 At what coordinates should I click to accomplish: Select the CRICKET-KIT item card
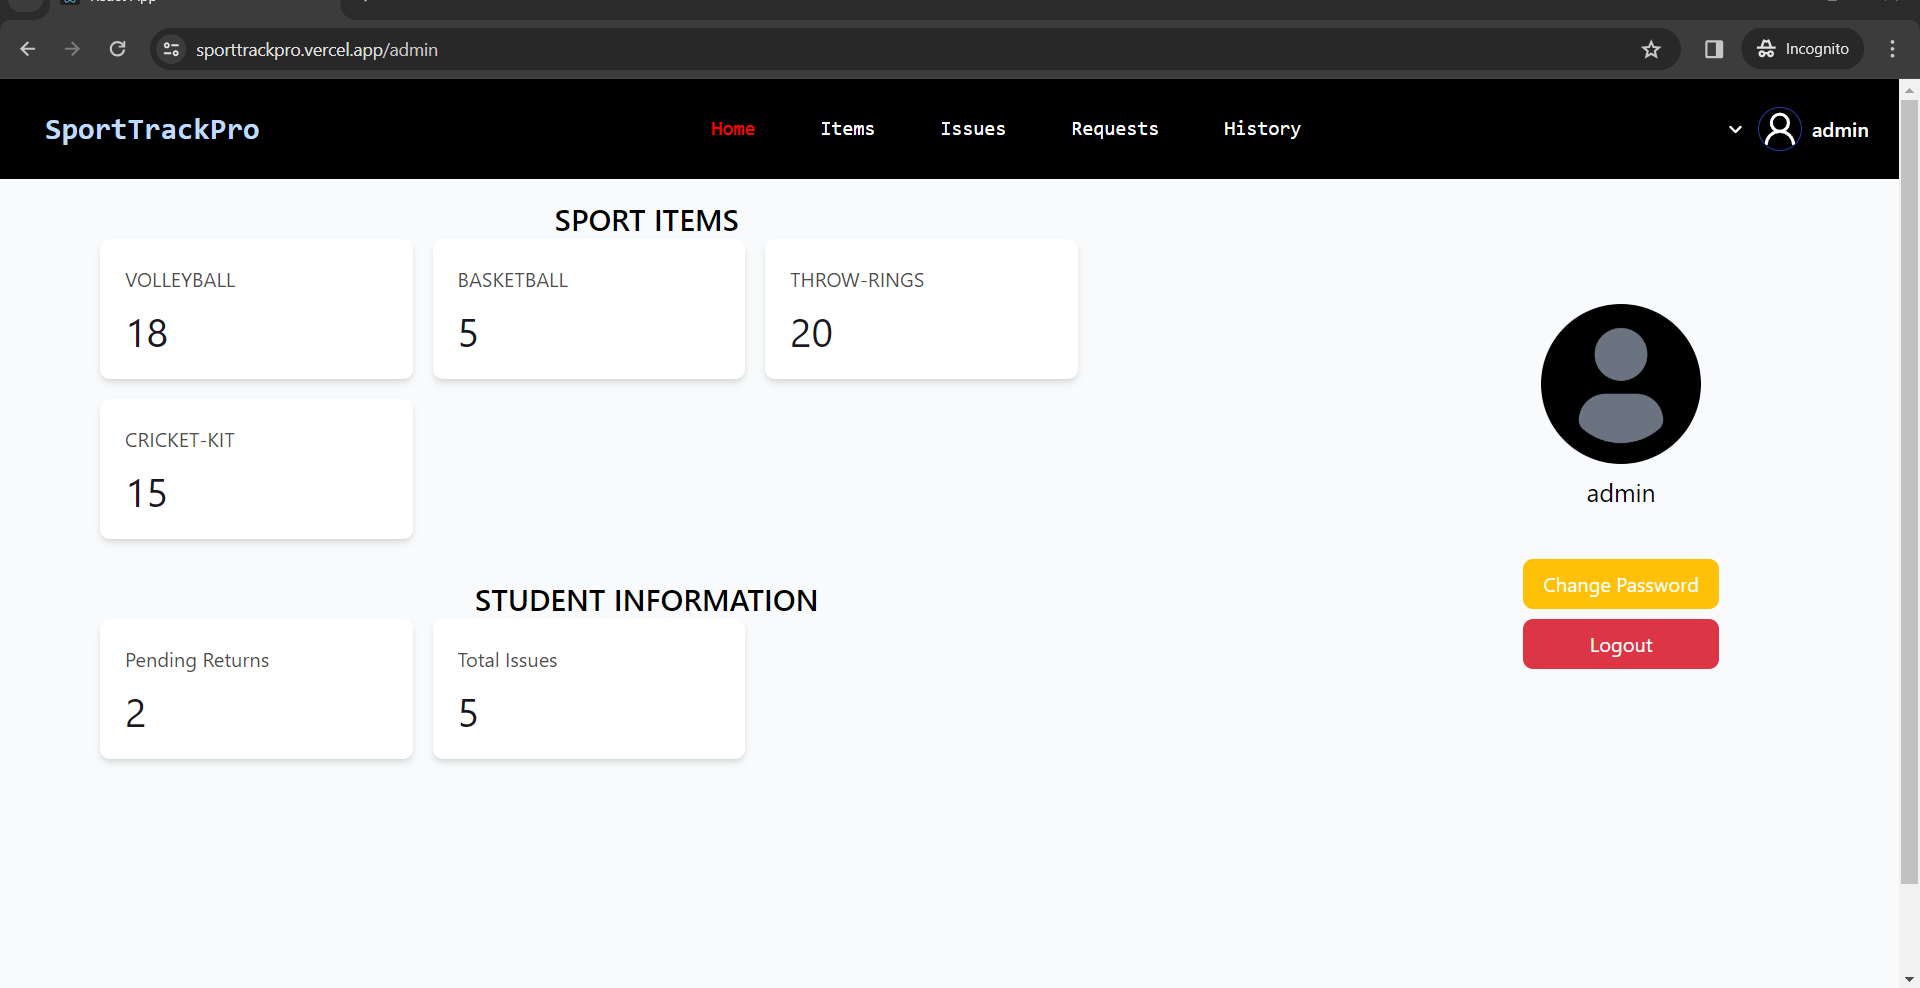coord(256,469)
